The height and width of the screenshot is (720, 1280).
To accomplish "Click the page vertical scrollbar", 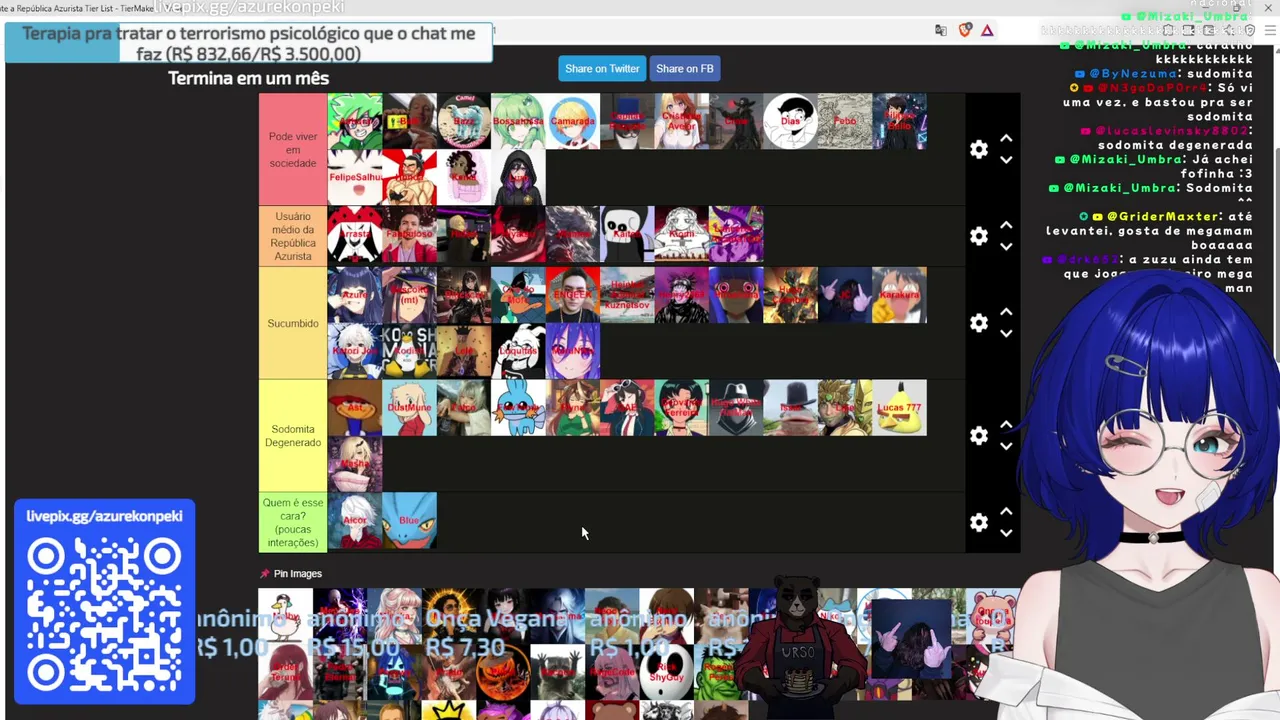I will pyautogui.click(x=1276, y=255).
